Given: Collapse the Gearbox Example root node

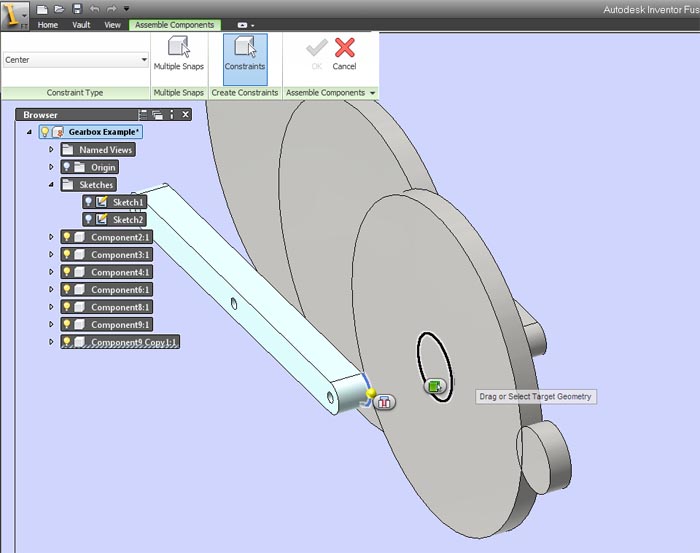Looking at the screenshot, I should [29, 132].
